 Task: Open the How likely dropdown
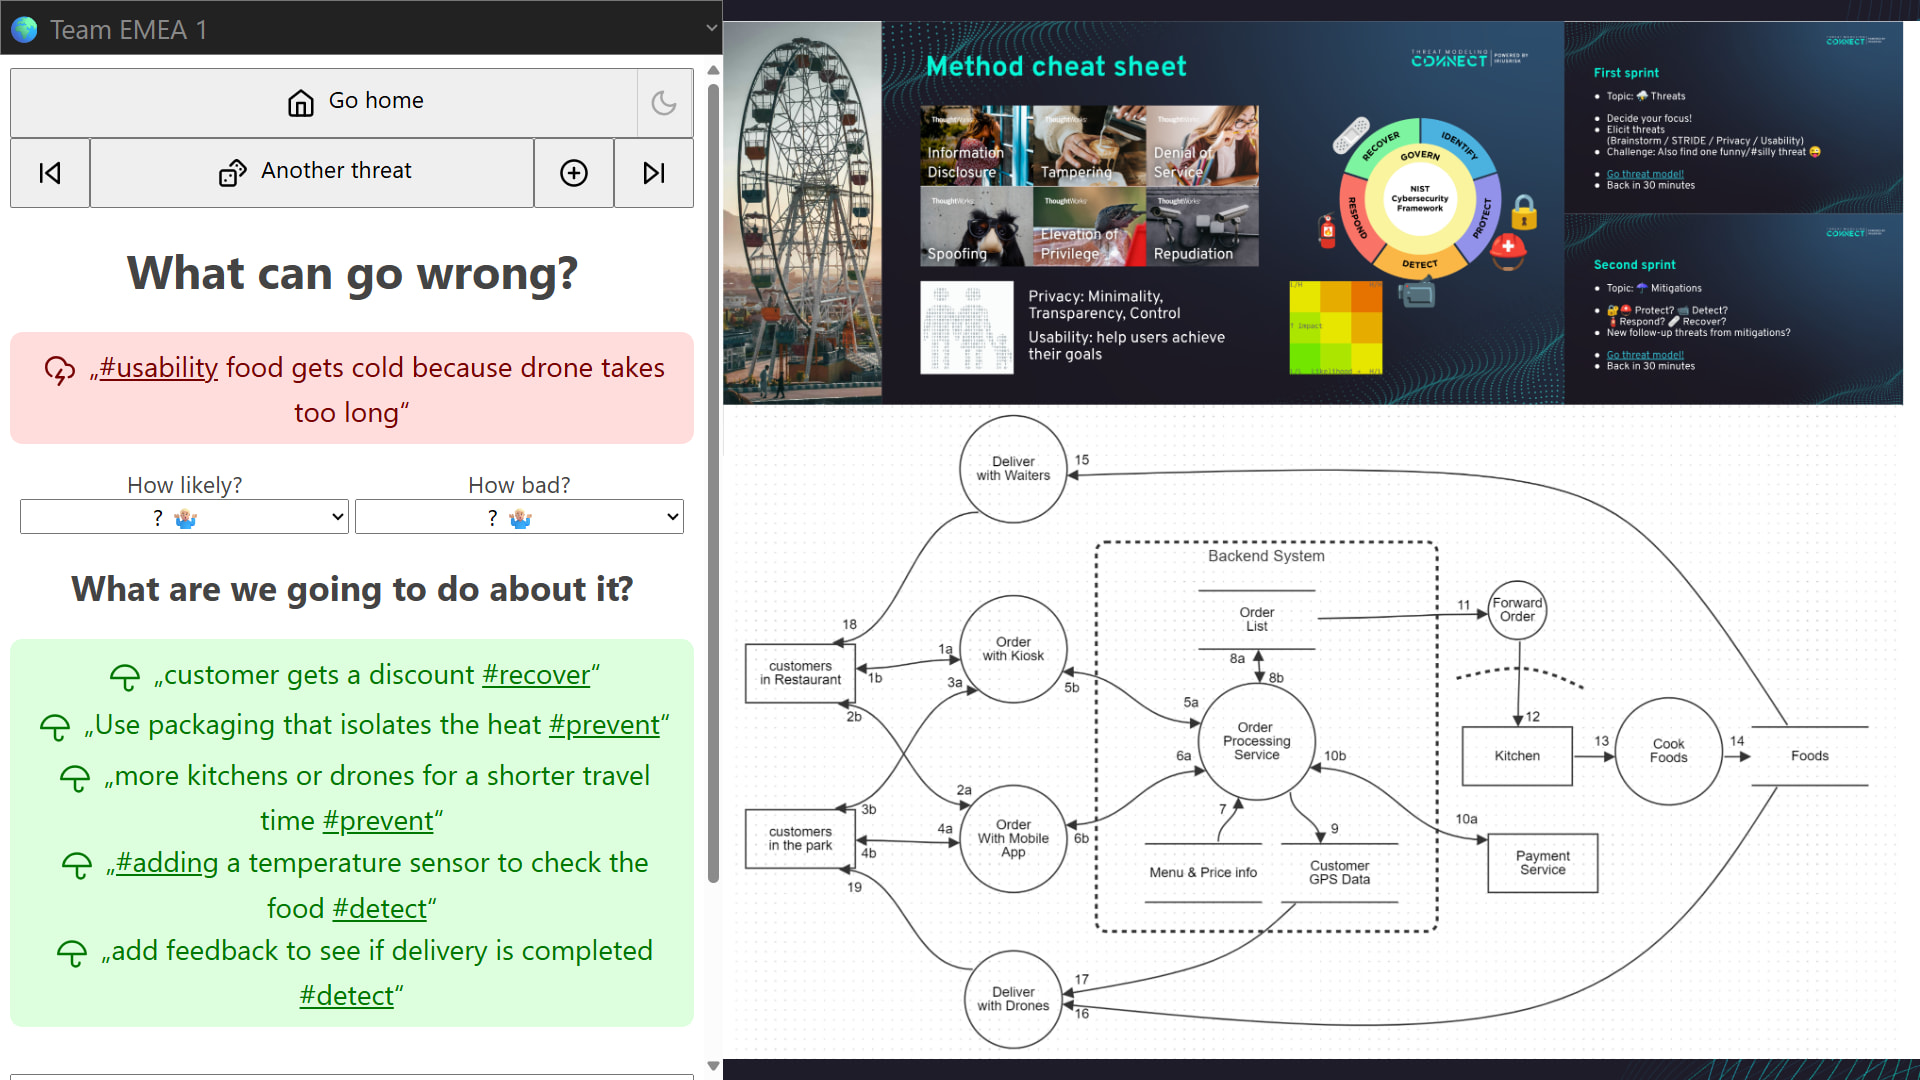click(x=184, y=517)
